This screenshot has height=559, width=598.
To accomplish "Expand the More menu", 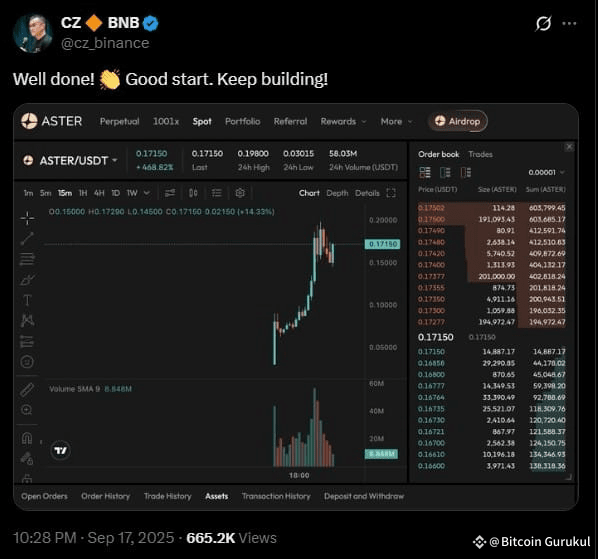I will click(x=397, y=122).
